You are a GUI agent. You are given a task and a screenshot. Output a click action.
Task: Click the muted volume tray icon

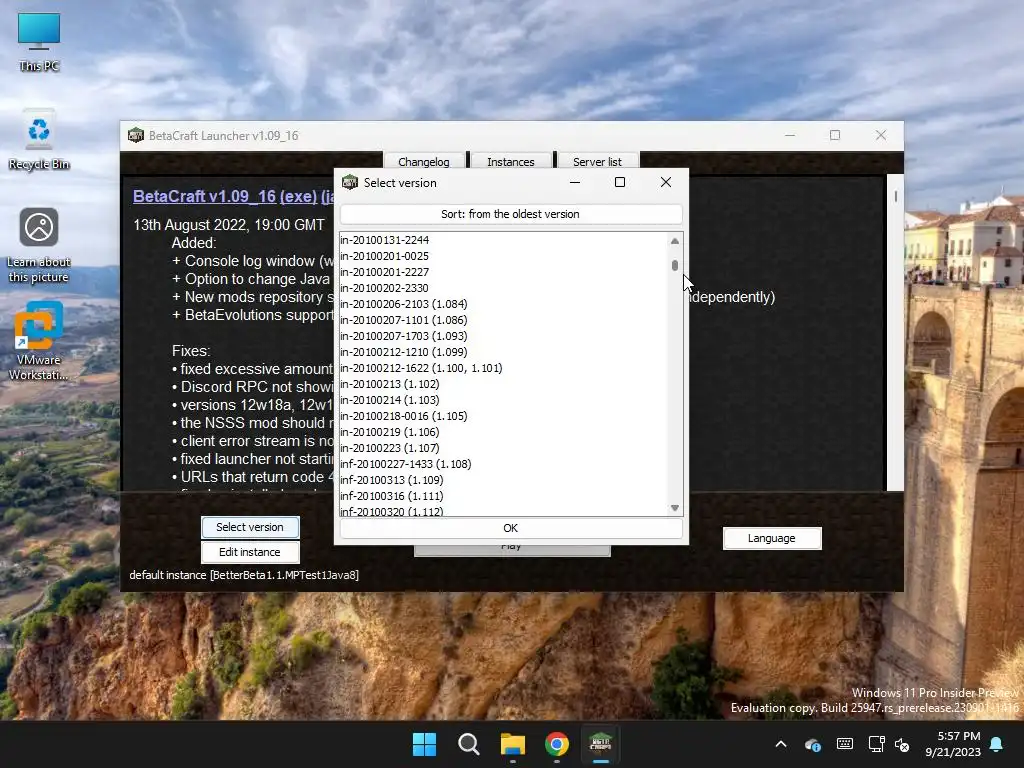[902, 744]
